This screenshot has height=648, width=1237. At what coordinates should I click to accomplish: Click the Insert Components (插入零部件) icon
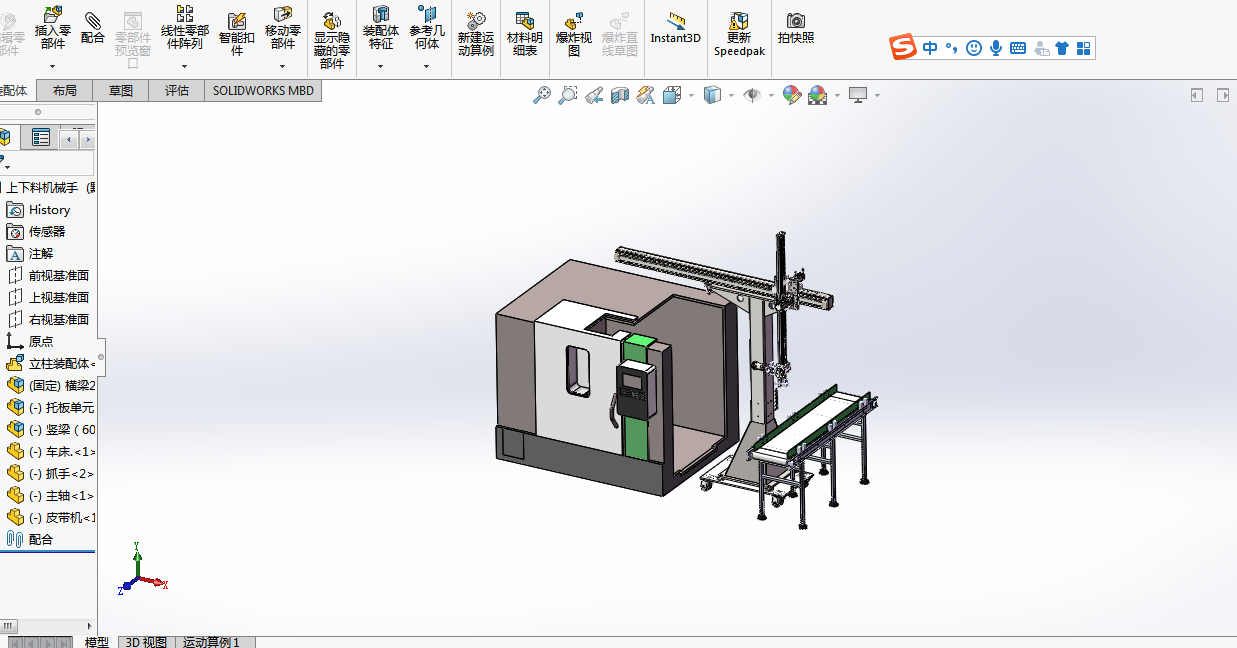(x=53, y=28)
